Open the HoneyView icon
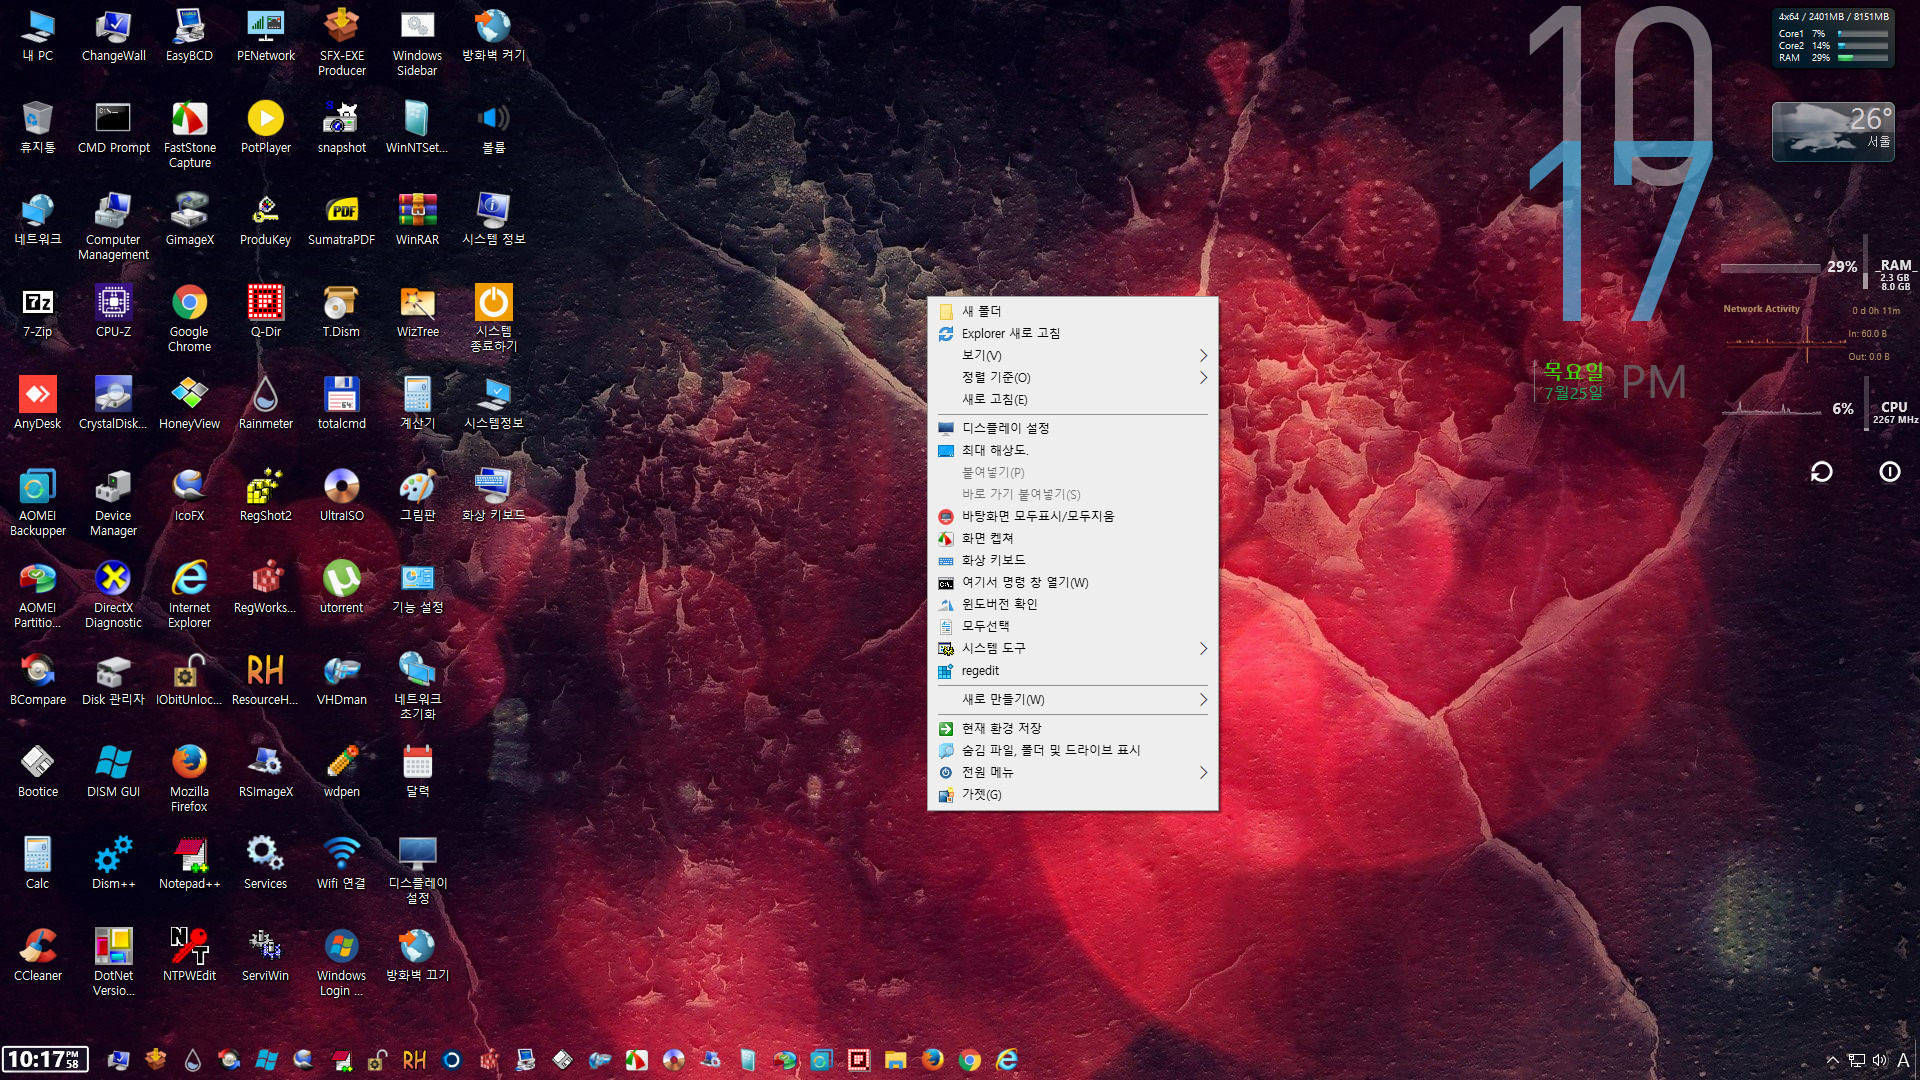Screen dimensions: 1920x1080 pos(189,404)
